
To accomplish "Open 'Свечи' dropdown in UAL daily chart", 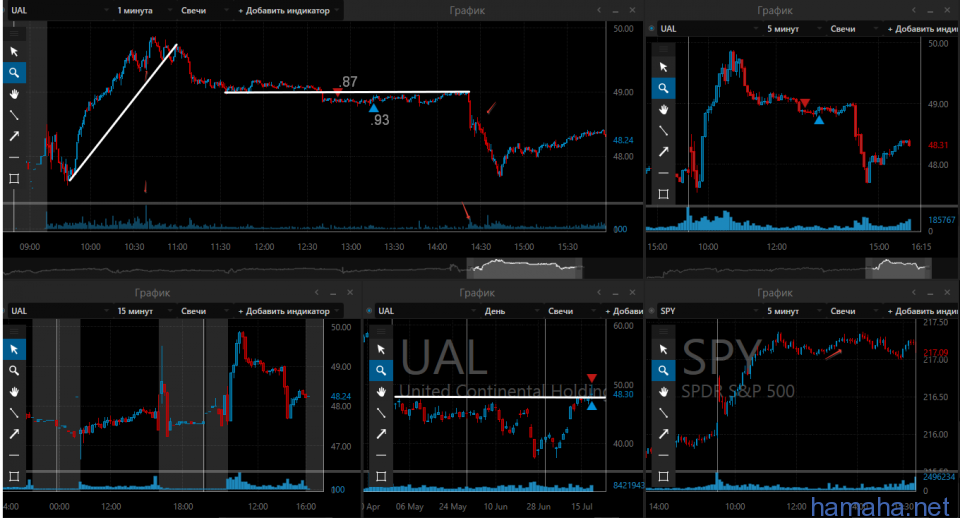I will point(571,311).
